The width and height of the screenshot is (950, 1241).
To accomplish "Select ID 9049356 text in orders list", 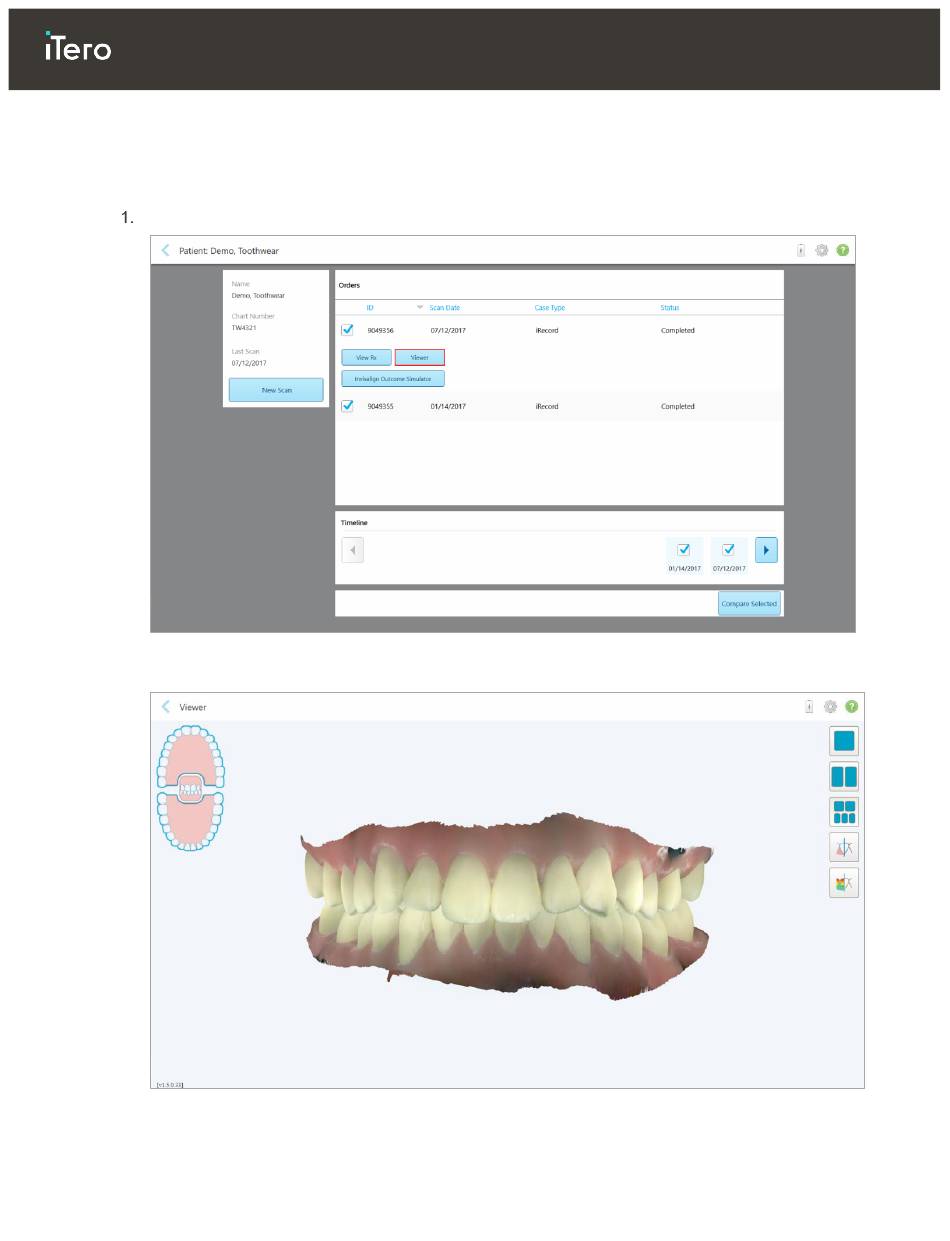I will coord(380,330).
